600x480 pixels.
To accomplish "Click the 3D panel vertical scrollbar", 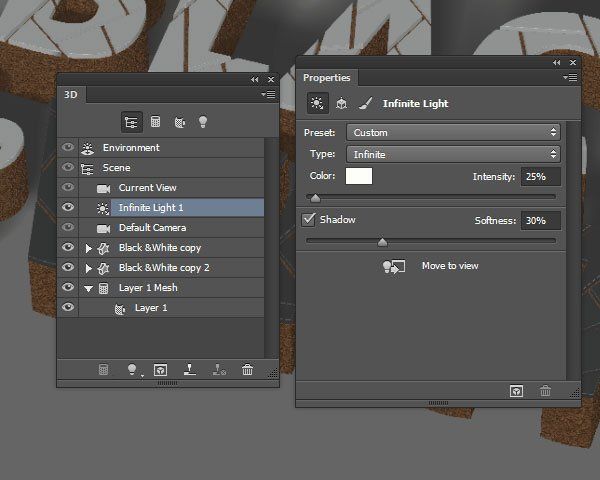I will tap(271, 248).
